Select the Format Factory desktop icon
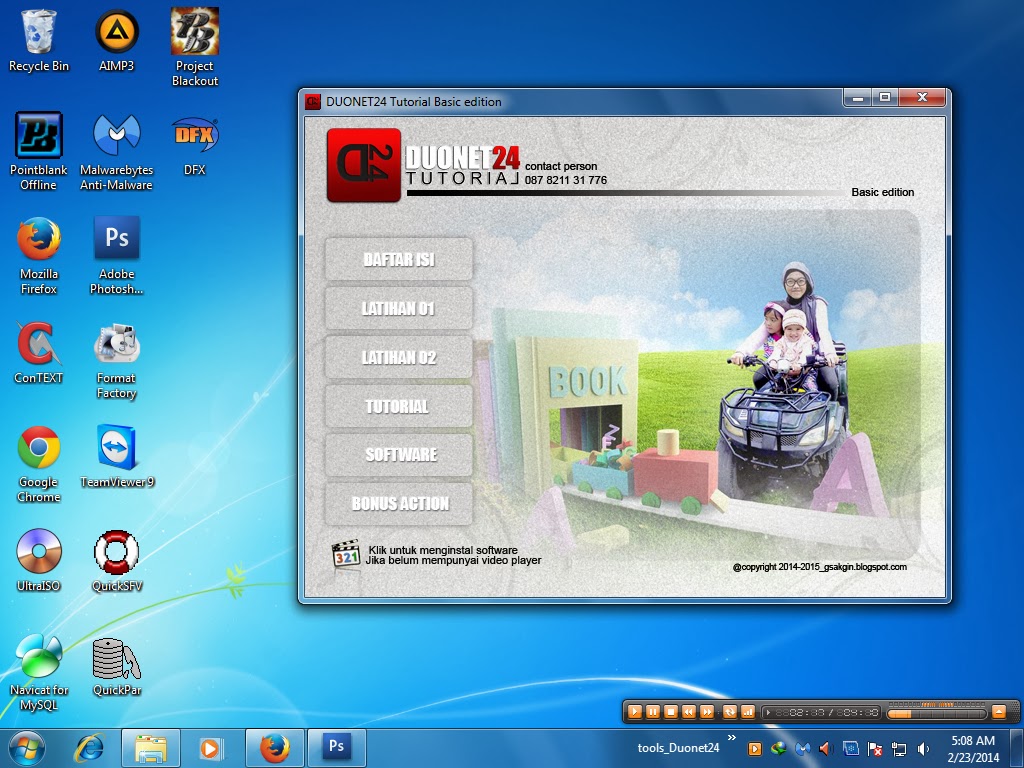 [x=116, y=360]
